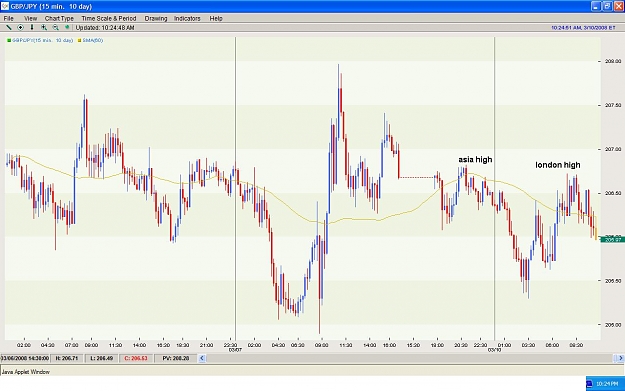Activate the crosshair target tool
This screenshot has height=391, width=625.
(20, 28)
